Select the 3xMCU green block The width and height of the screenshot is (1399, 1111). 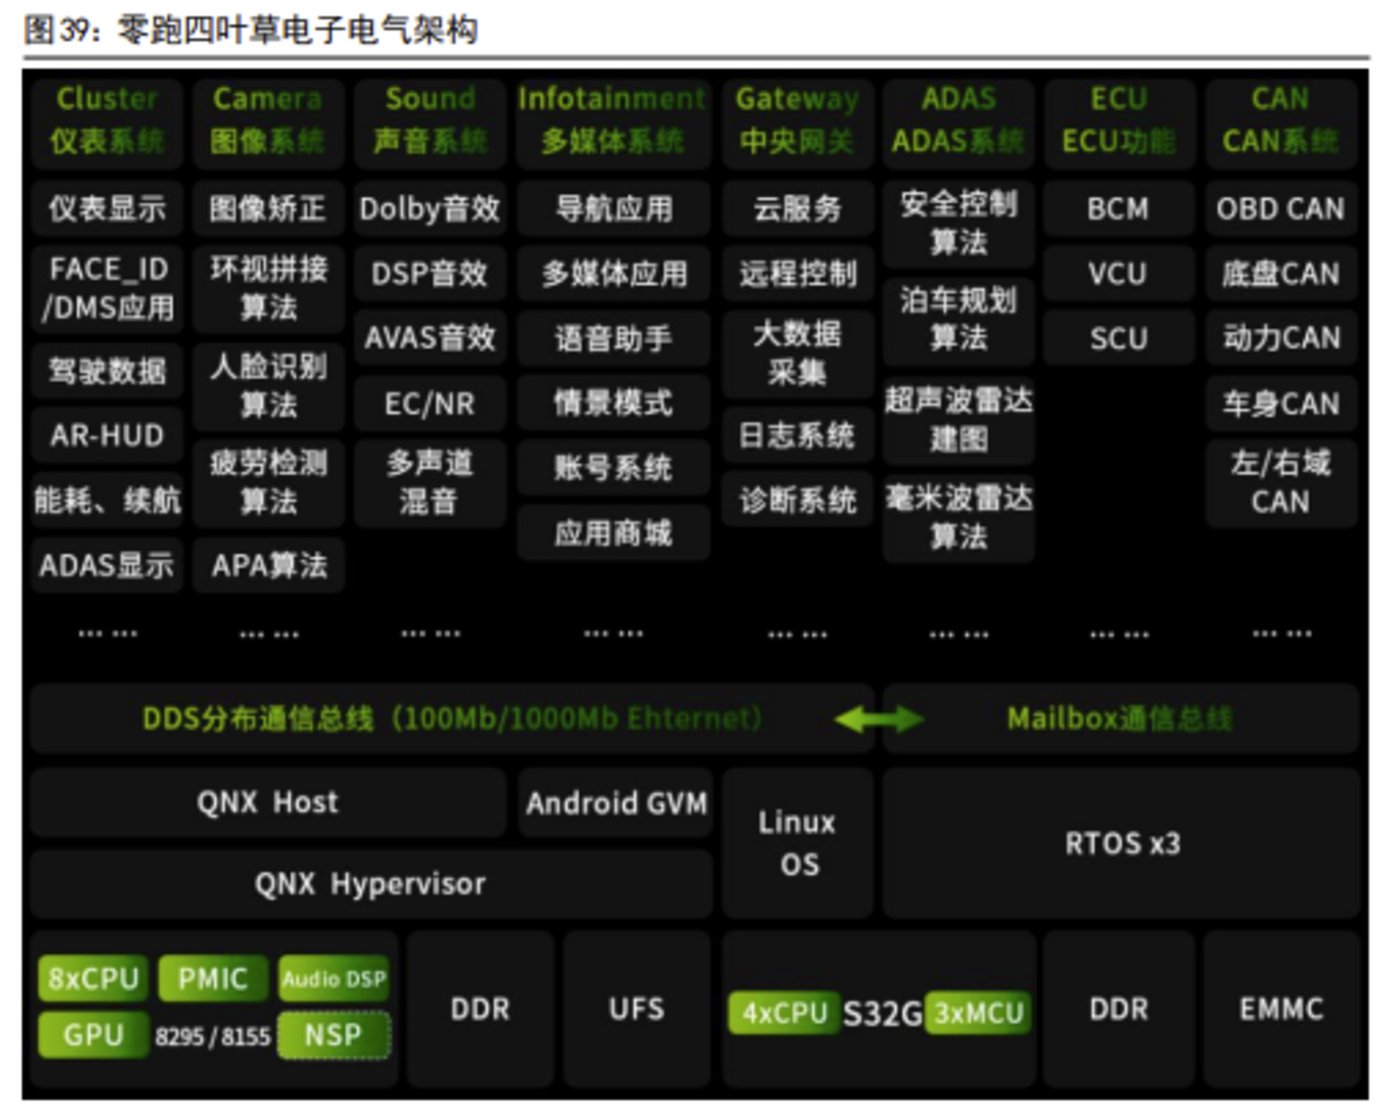(x=978, y=1013)
